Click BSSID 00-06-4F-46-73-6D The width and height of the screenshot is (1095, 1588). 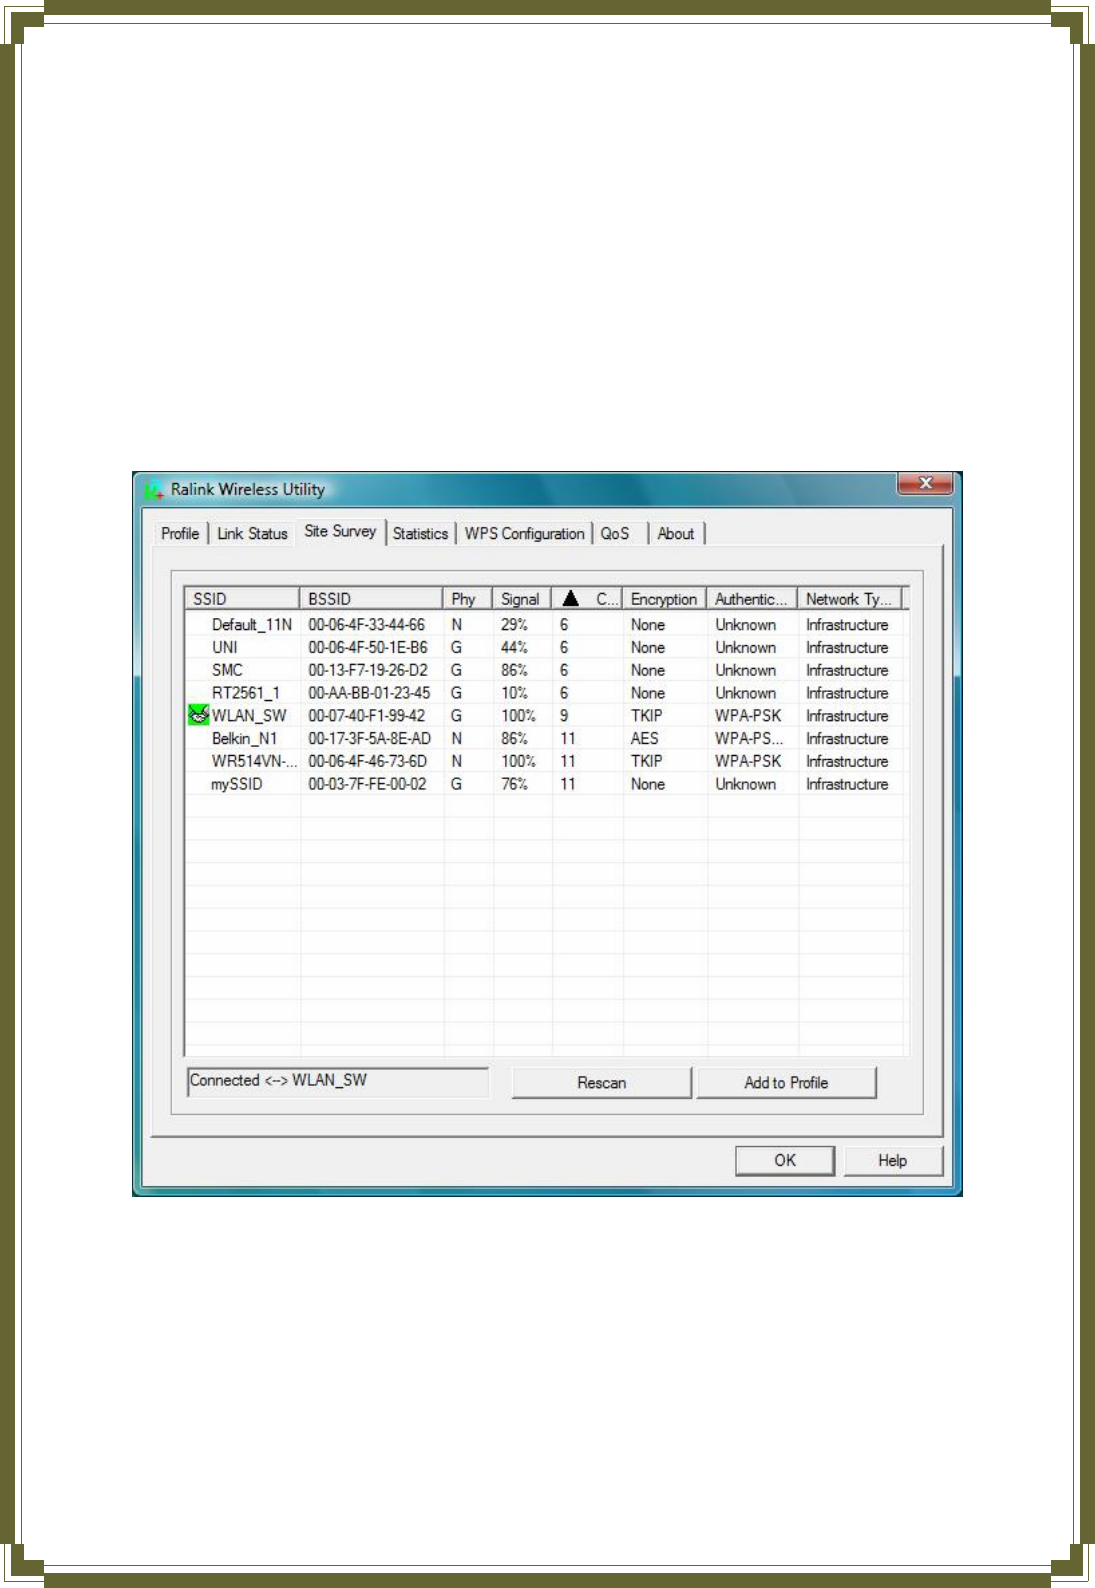[367, 761]
